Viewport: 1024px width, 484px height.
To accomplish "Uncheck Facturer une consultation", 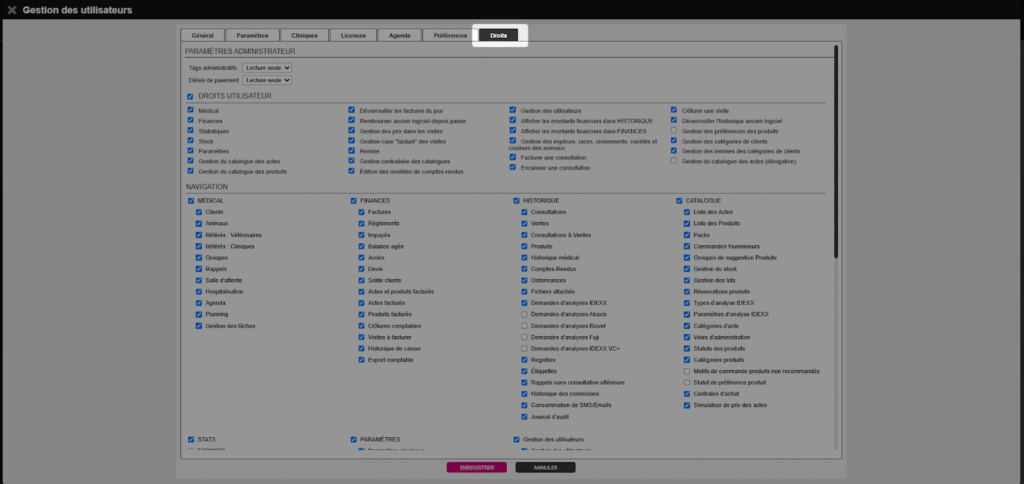I will (512, 157).
